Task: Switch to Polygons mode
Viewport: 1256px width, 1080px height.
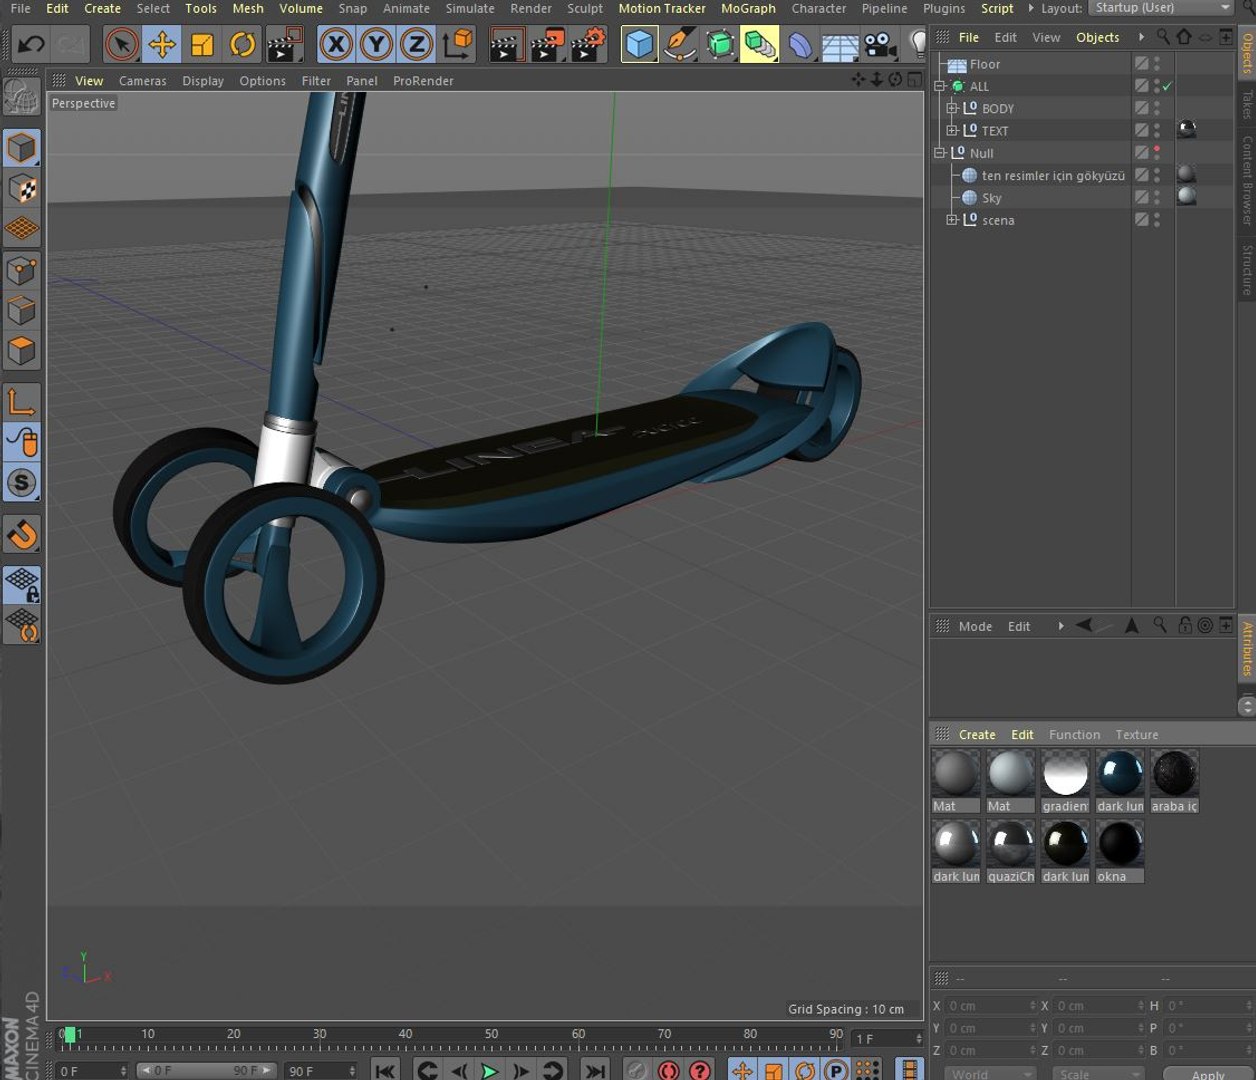Action: click(22, 352)
